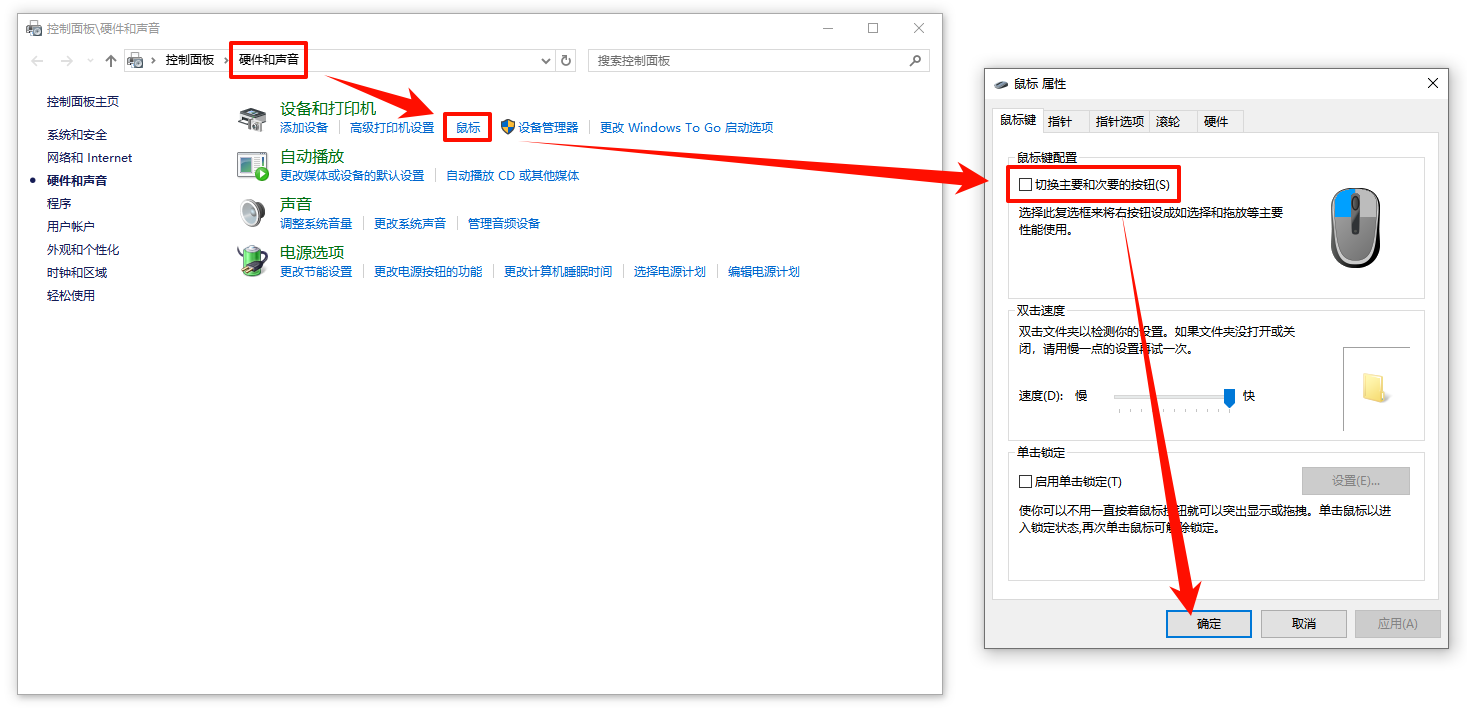1467x709 pixels.
Task: Click the refresh button beside address bar
Action: pyautogui.click(x=567, y=60)
